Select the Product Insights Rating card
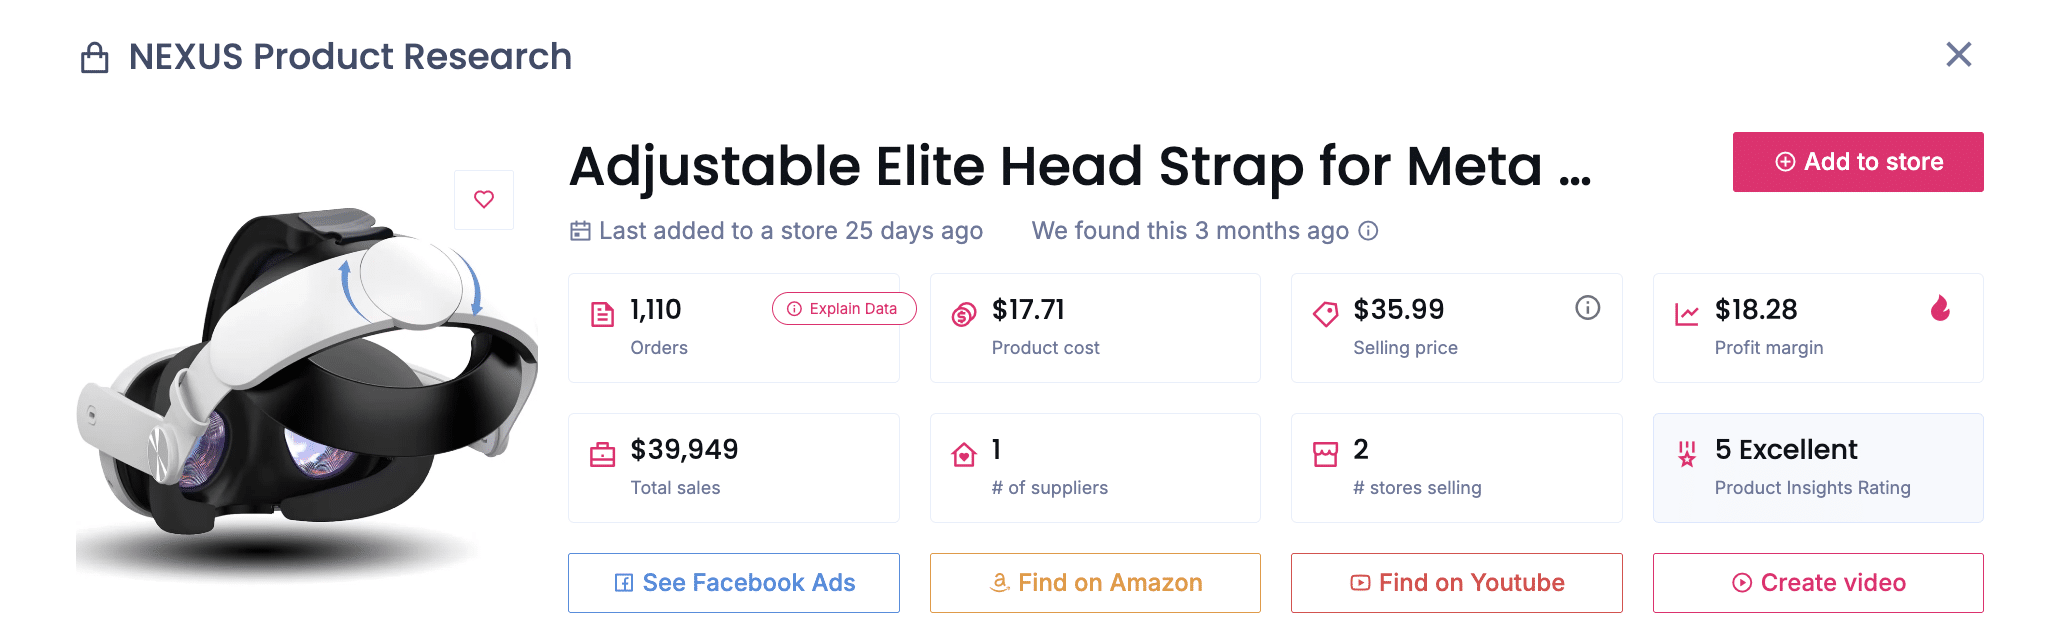The width and height of the screenshot is (2072, 636). [x=1817, y=468]
